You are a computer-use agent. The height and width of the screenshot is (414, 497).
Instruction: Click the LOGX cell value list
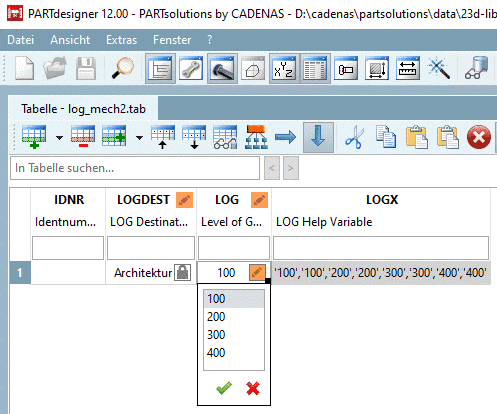pos(381,273)
